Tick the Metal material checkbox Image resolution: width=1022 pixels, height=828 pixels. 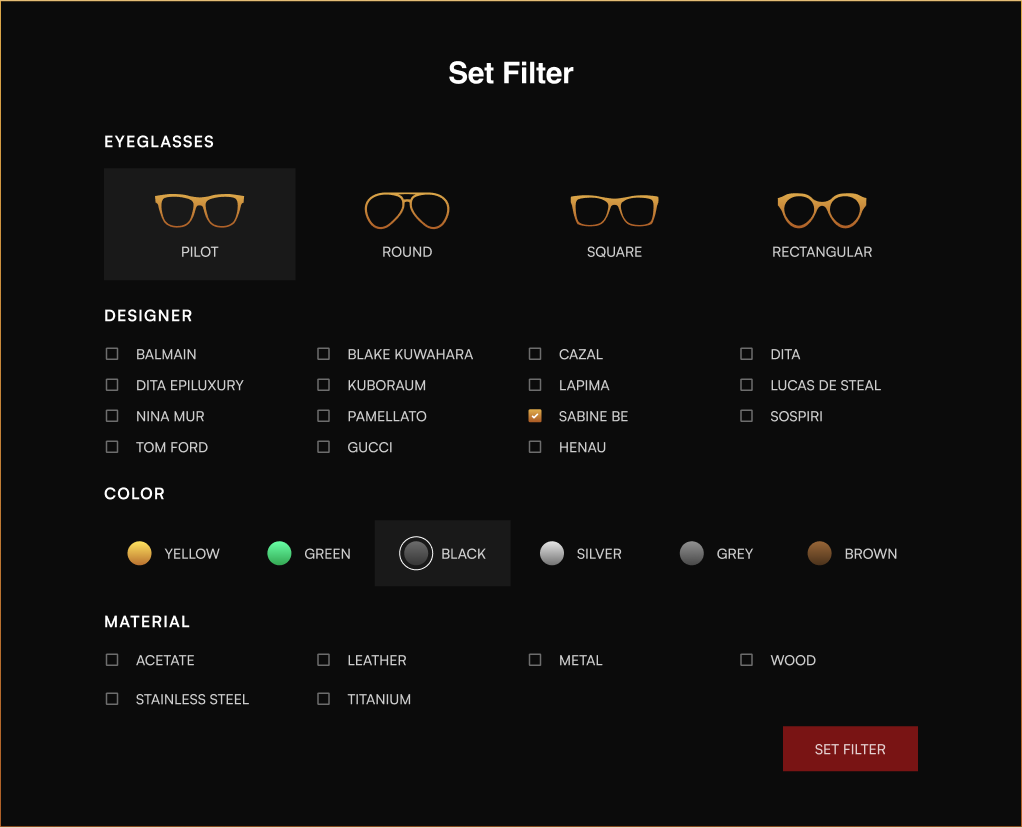tap(535, 660)
